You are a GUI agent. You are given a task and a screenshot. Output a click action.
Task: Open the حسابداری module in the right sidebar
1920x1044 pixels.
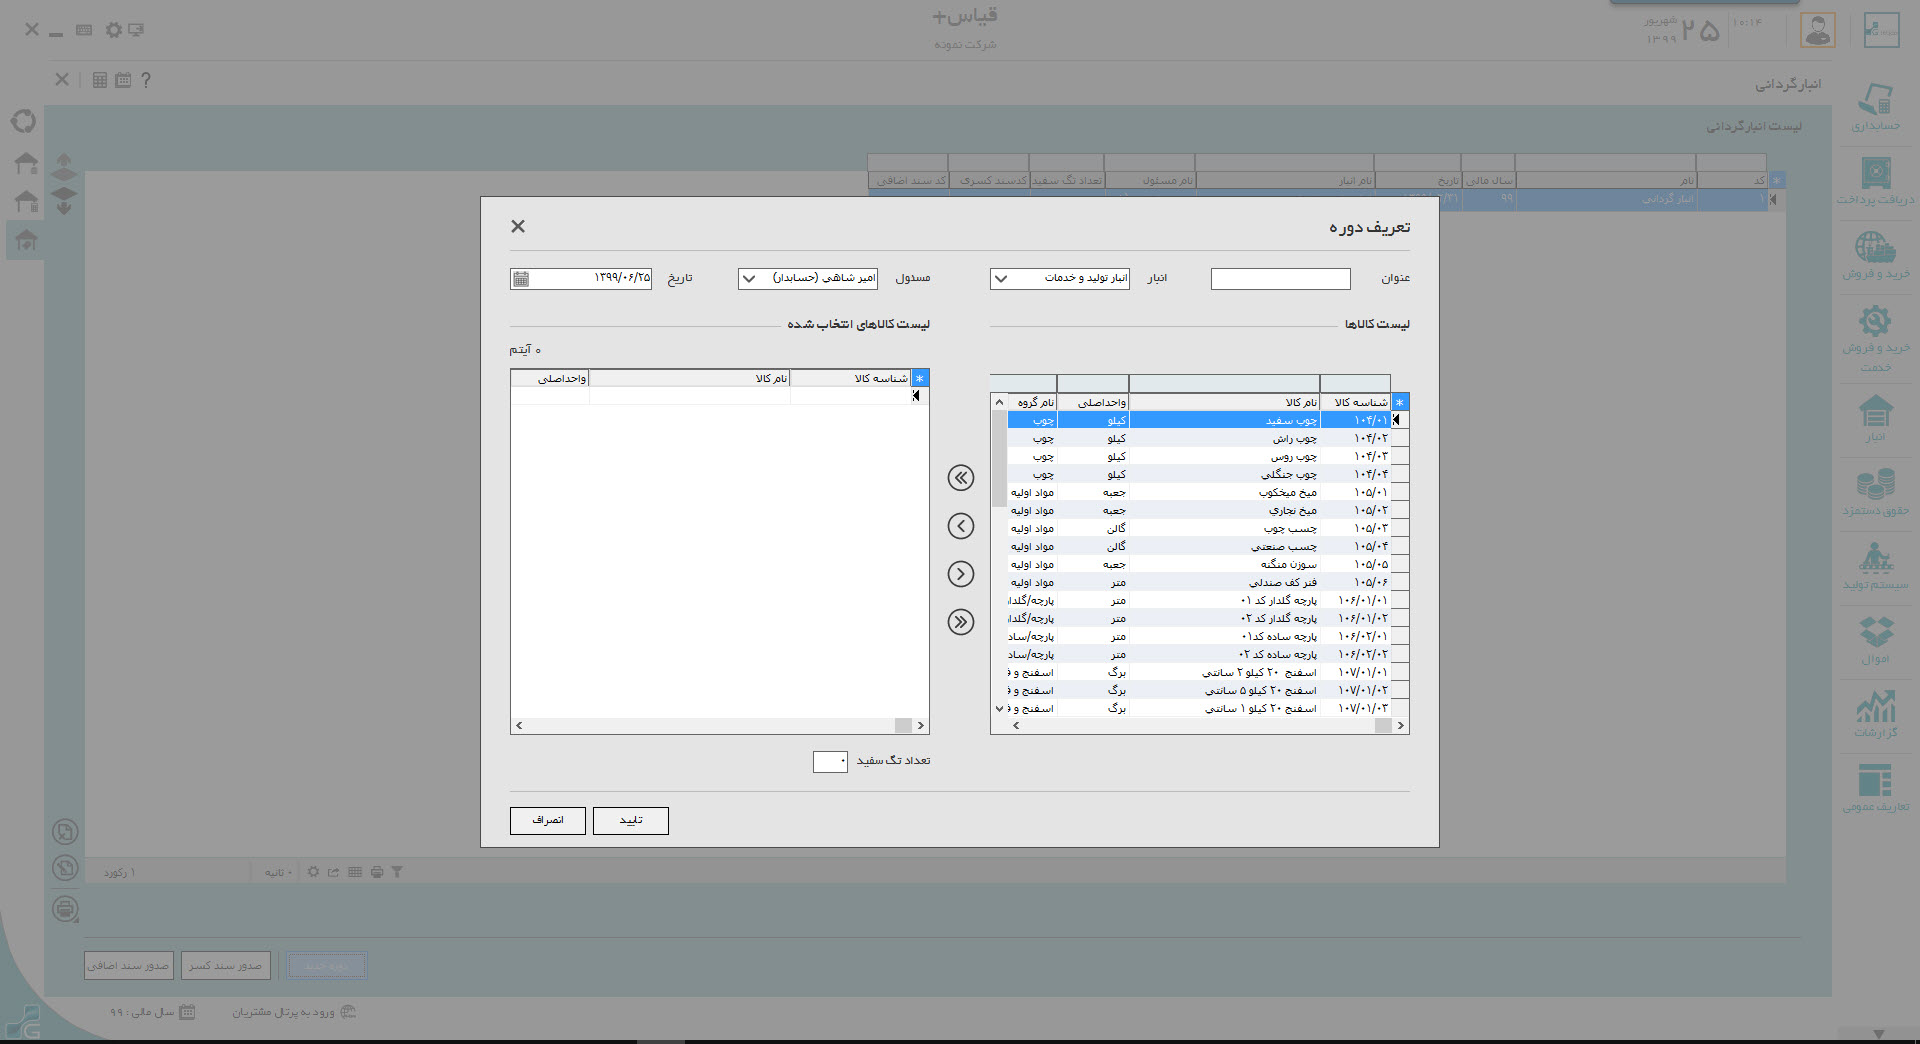(1876, 106)
